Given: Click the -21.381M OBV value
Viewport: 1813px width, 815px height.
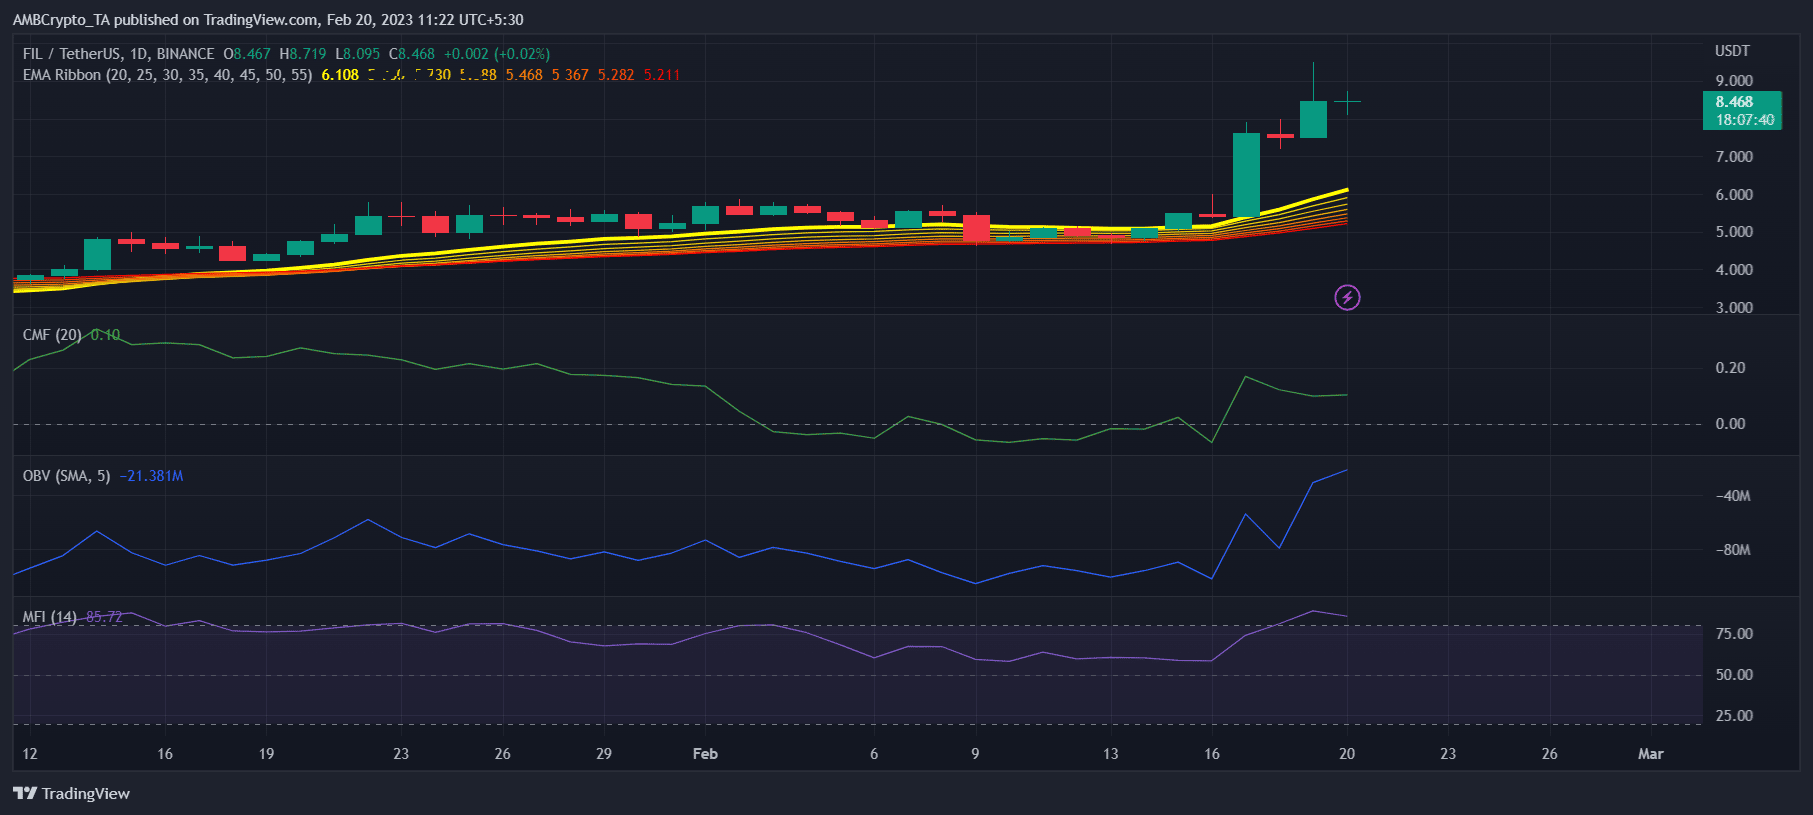Looking at the screenshot, I should coord(151,476).
